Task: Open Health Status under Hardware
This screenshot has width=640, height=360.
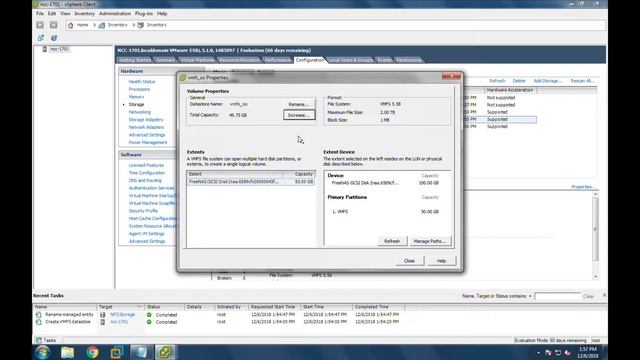Action: (142, 82)
